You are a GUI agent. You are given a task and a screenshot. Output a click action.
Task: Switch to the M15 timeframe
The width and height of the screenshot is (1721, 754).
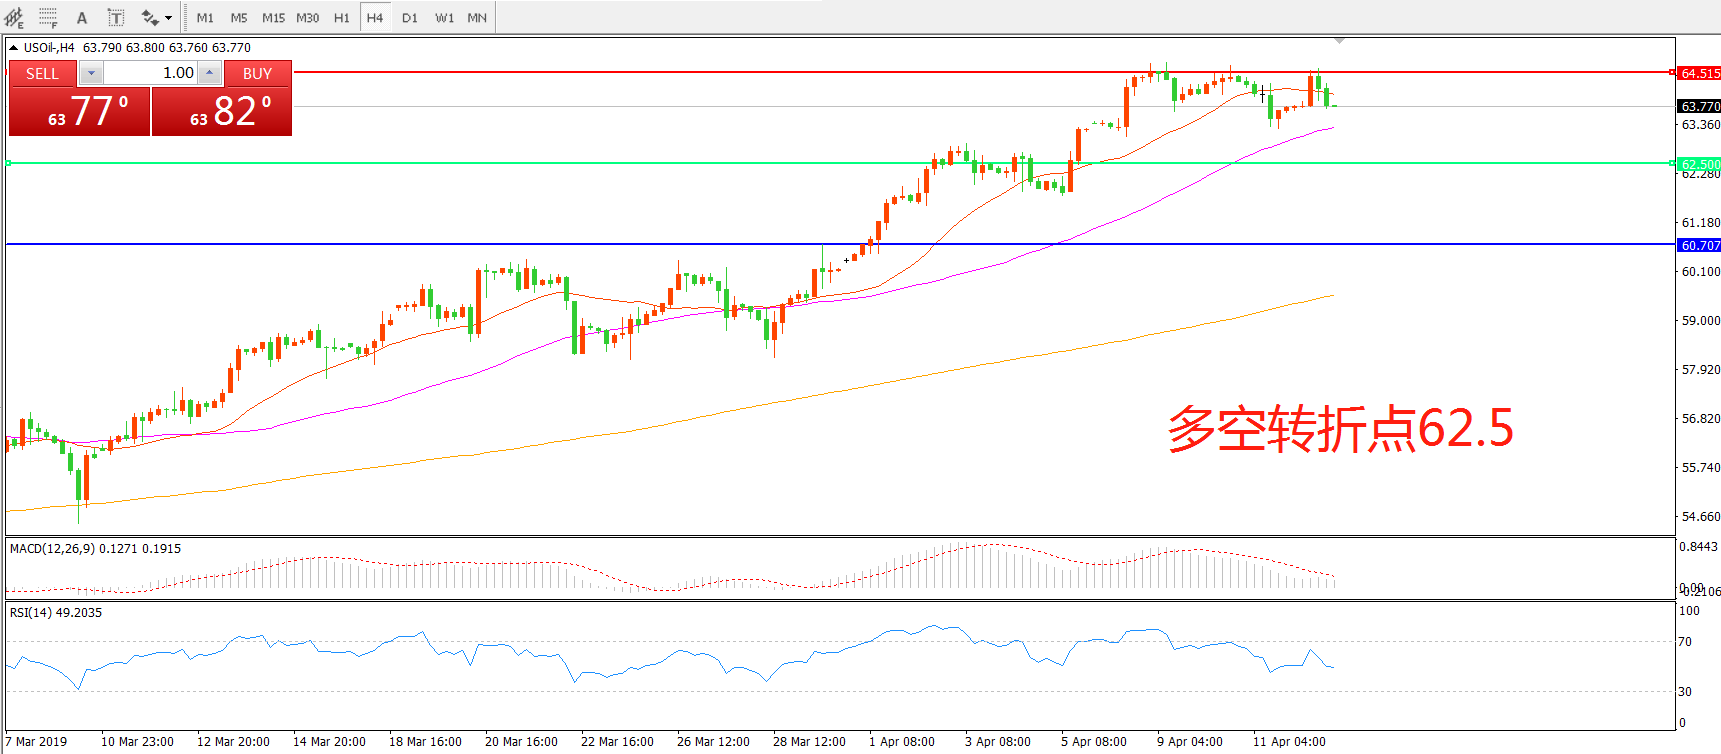pos(273,17)
